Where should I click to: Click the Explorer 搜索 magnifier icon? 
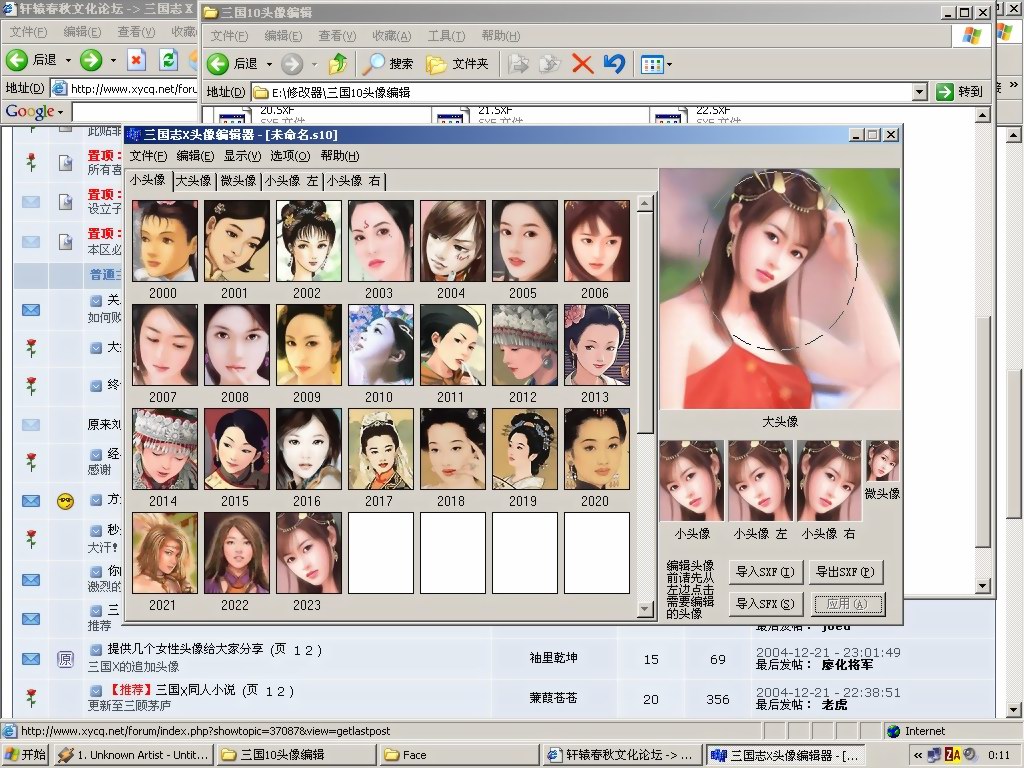point(373,64)
